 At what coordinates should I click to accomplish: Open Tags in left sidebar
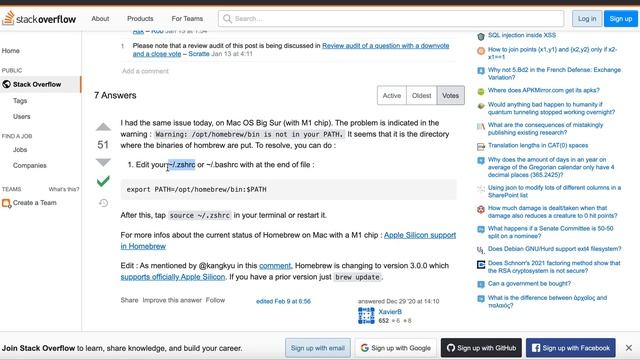pyautogui.click(x=20, y=100)
